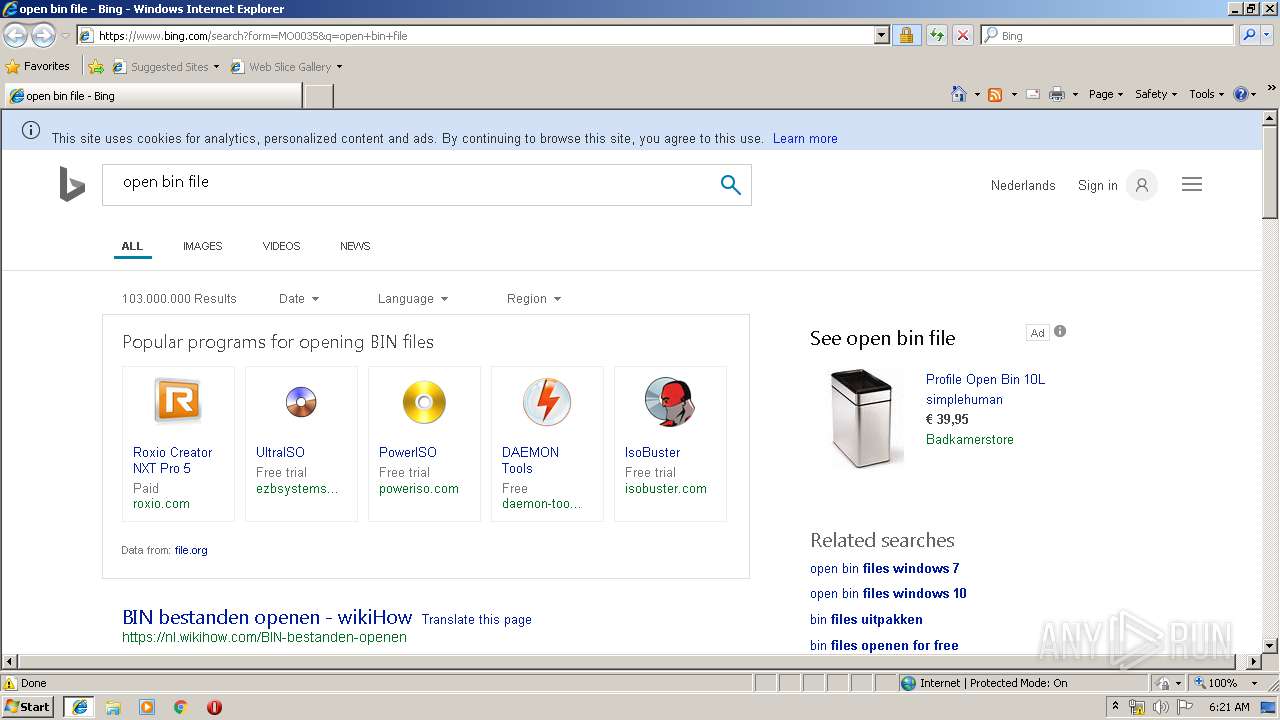1280x720 pixels.
Task: Click the red Stop loading icon
Action: [x=962, y=35]
